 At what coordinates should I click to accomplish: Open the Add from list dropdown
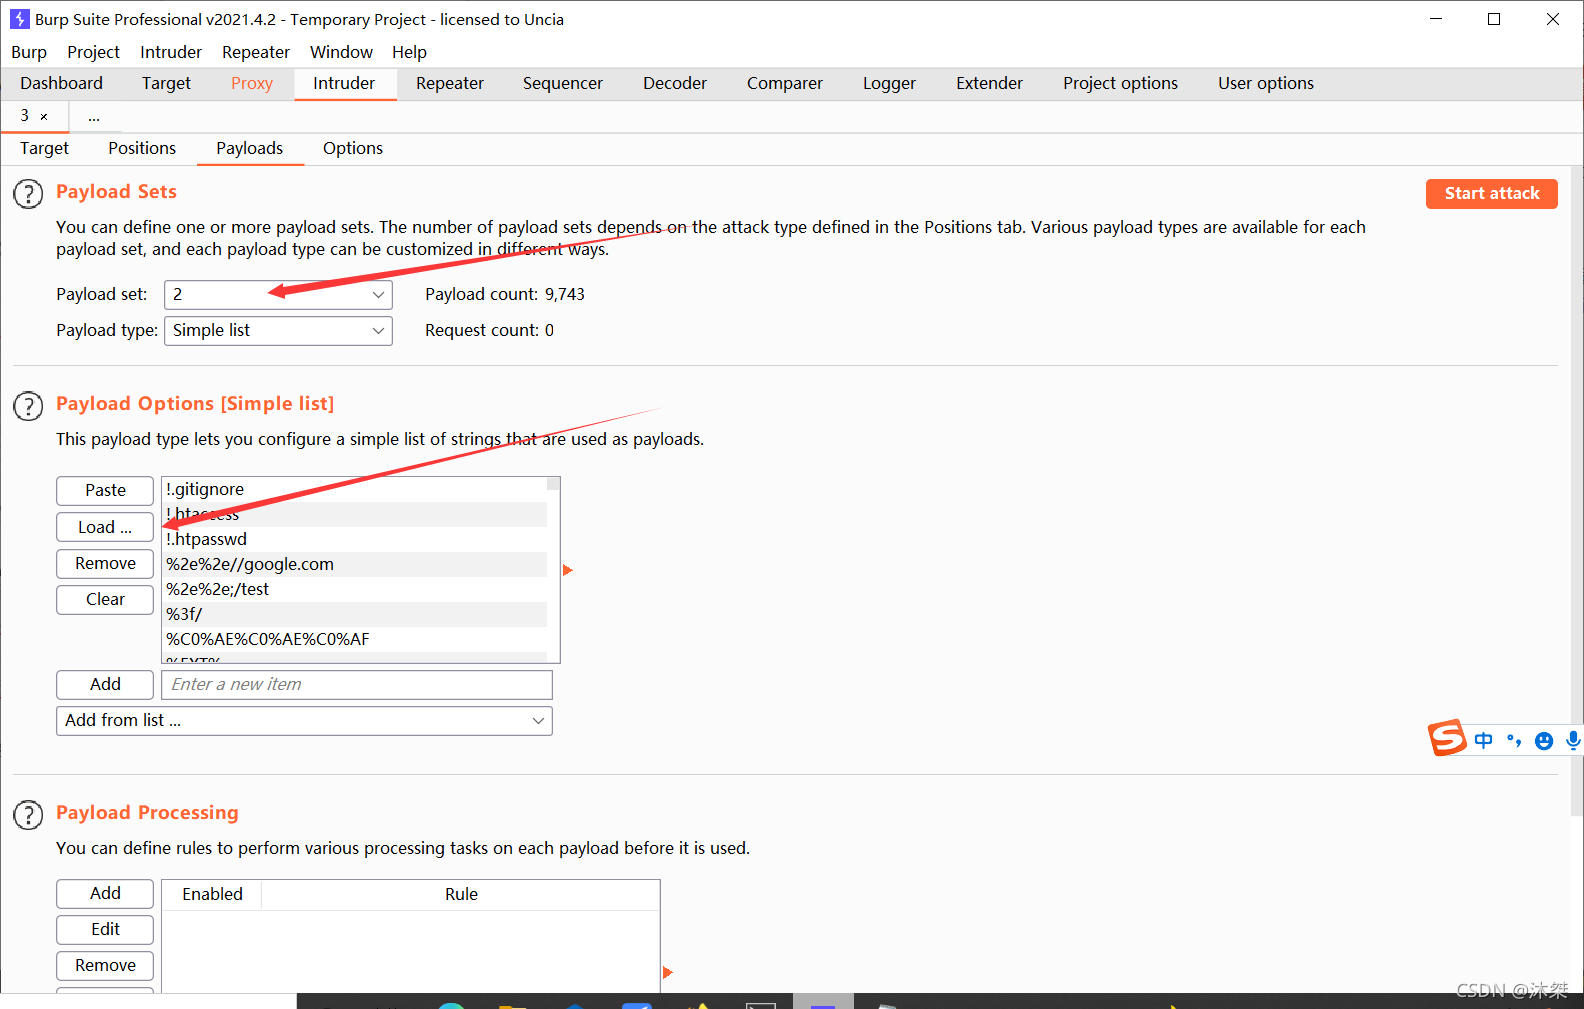pos(304,721)
